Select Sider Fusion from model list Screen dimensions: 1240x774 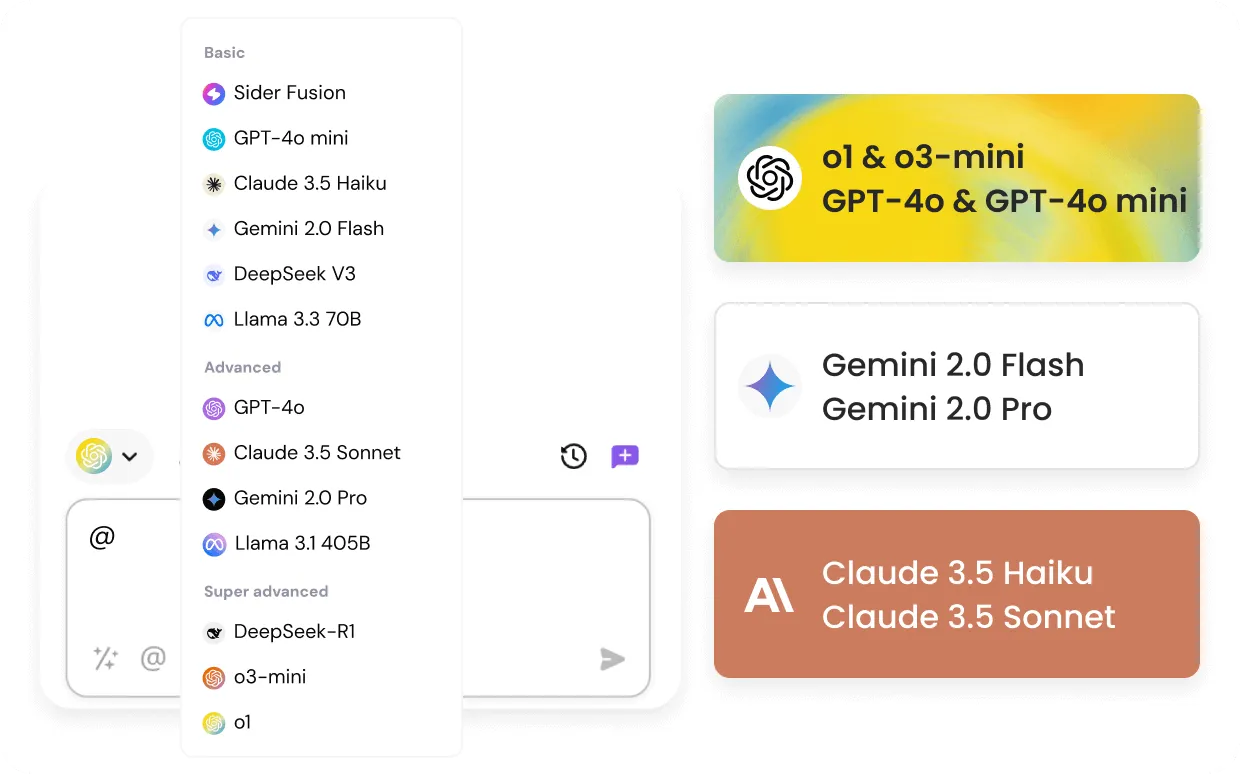289,93
